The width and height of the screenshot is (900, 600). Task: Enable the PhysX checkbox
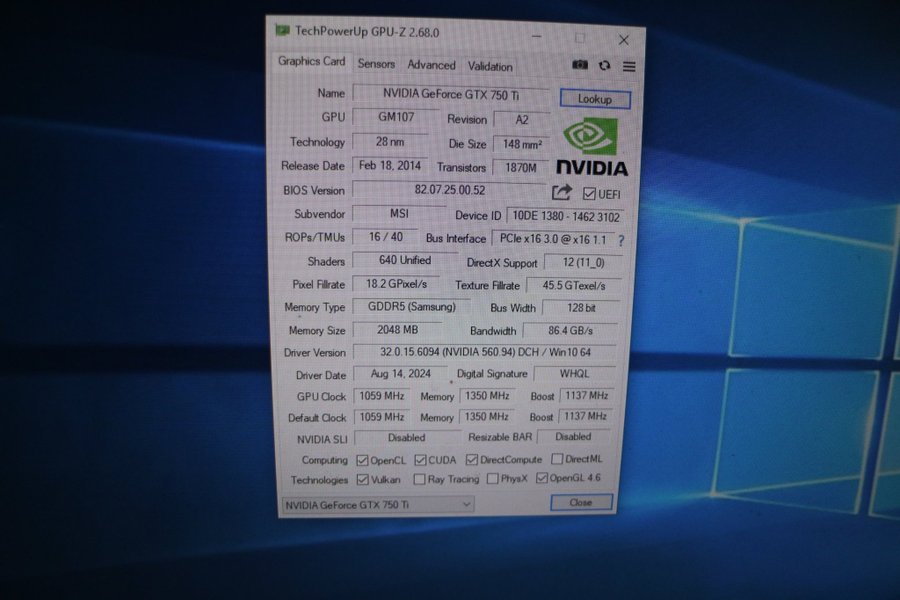(x=492, y=479)
